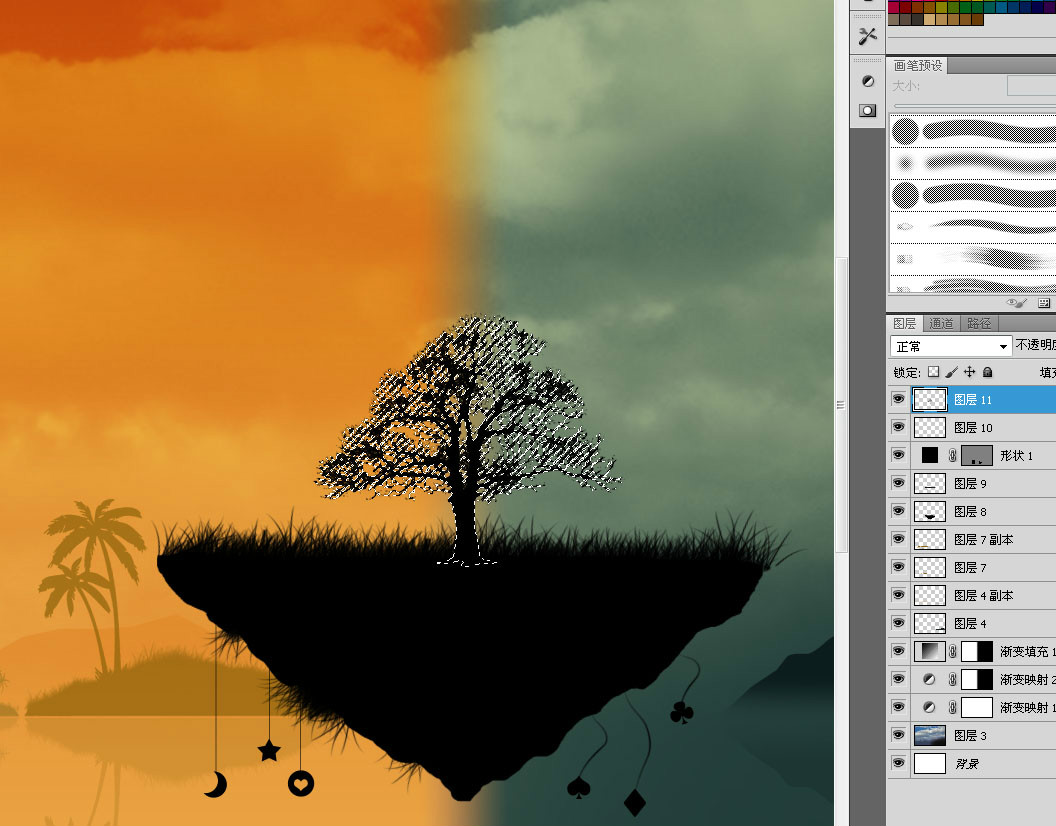Select the fourth tapered brush preset stroke

[972, 227]
